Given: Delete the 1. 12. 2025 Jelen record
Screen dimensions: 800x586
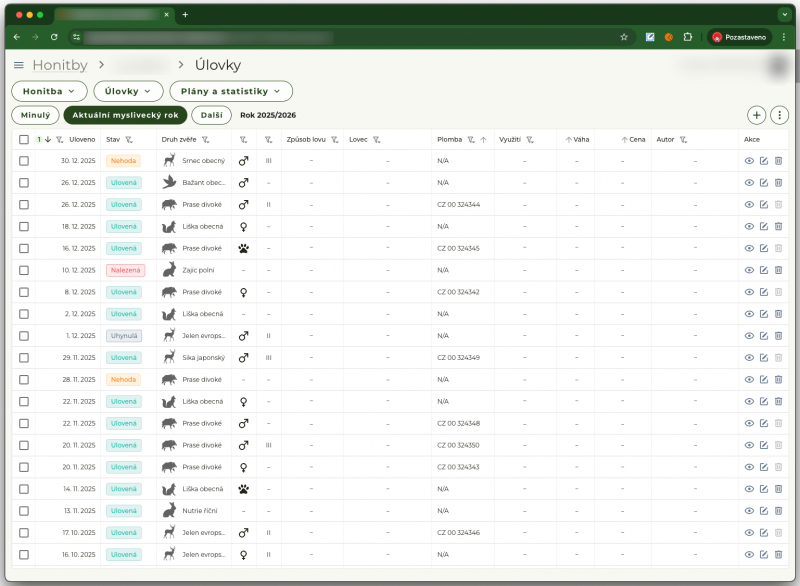Looking at the screenshot, I should [x=779, y=336].
